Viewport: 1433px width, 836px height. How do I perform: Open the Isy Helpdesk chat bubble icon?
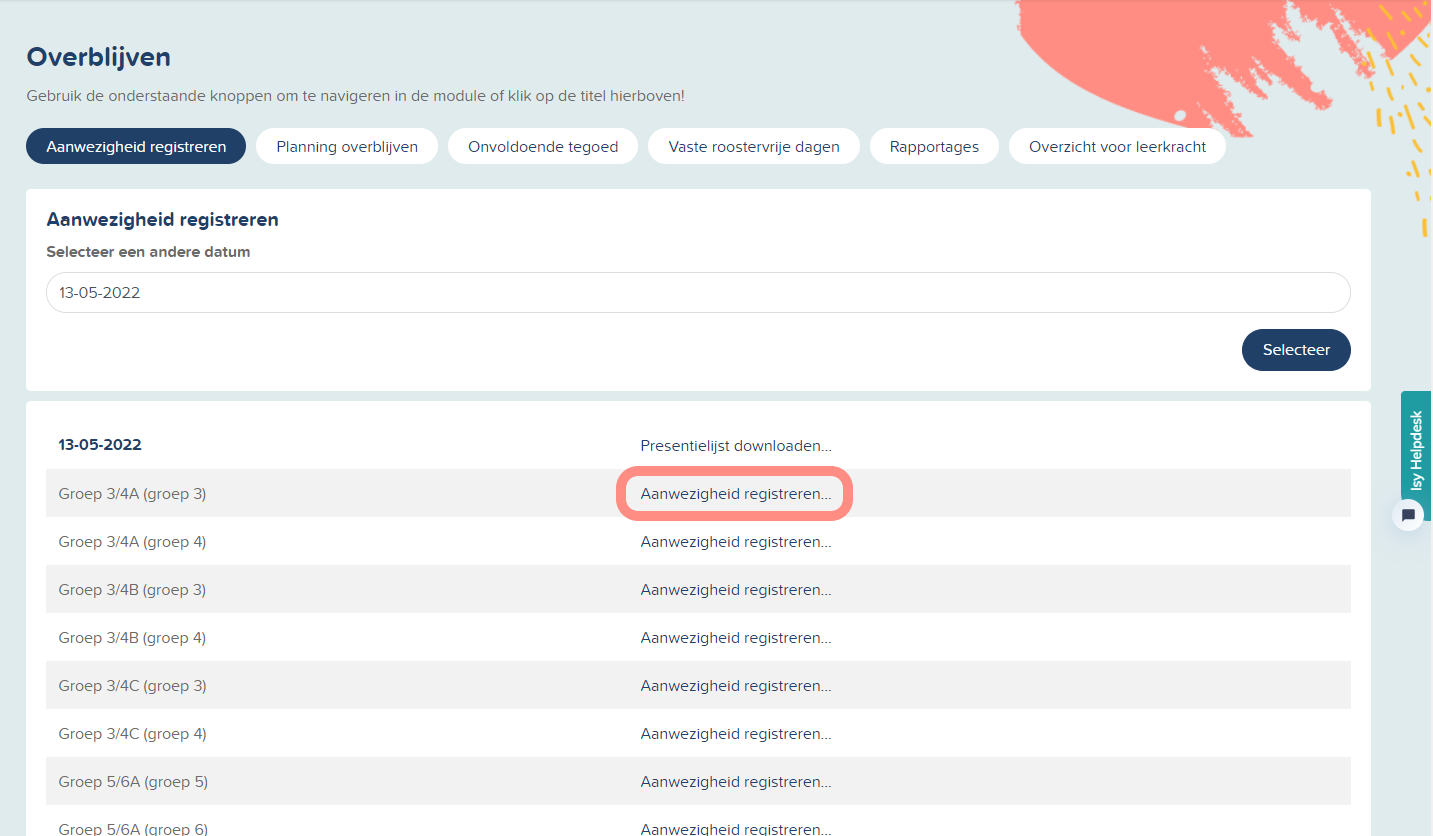[1408, 515]
